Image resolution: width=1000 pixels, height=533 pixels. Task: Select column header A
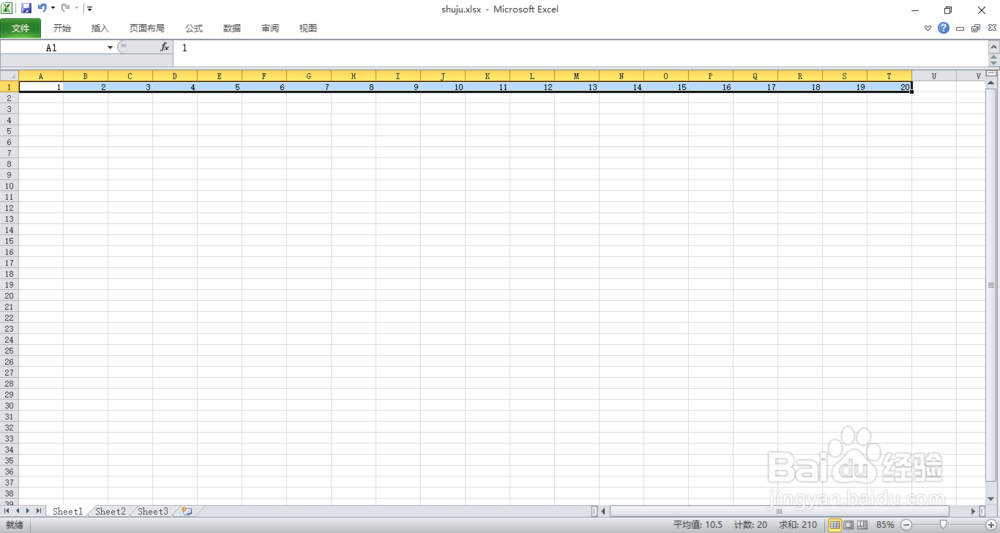(41, 76)
